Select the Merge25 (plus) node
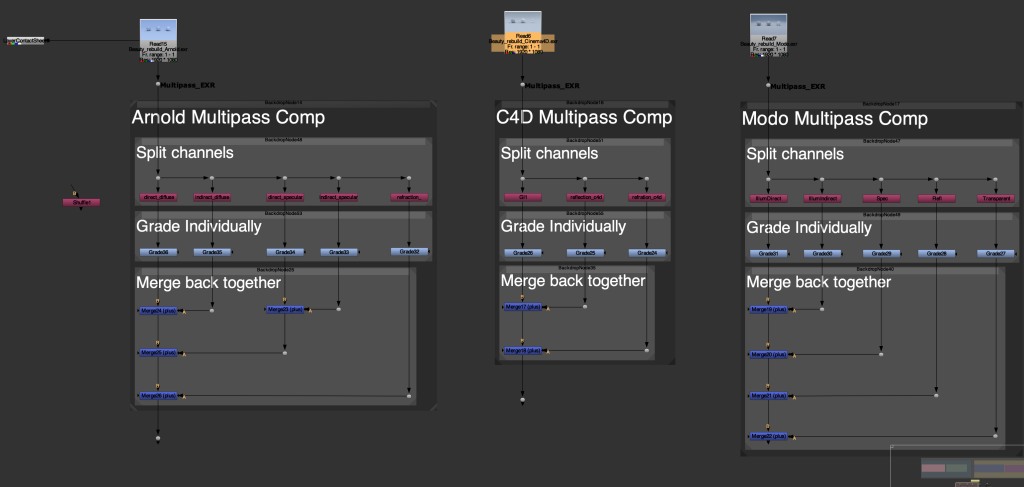 coord(158,353)
